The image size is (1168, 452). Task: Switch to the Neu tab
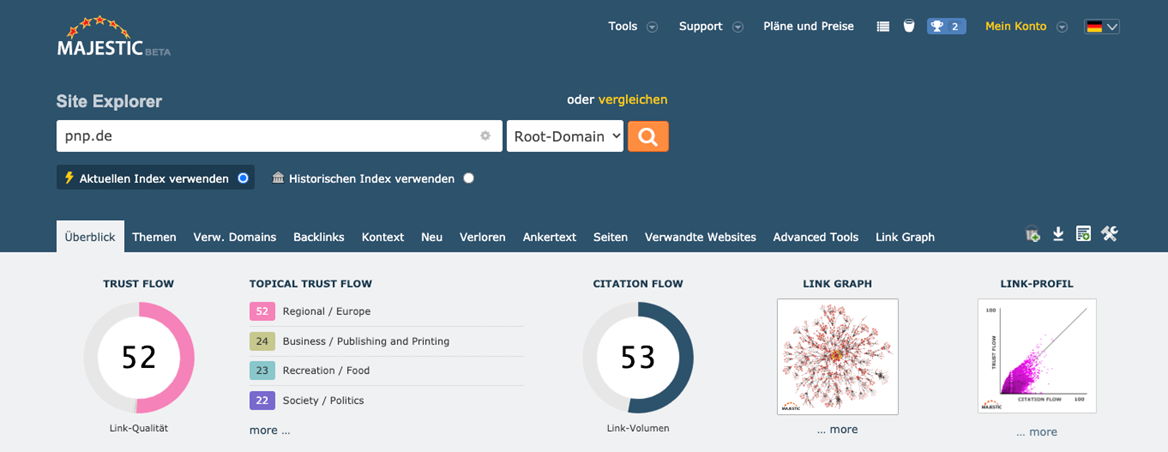tap(432, 237)
